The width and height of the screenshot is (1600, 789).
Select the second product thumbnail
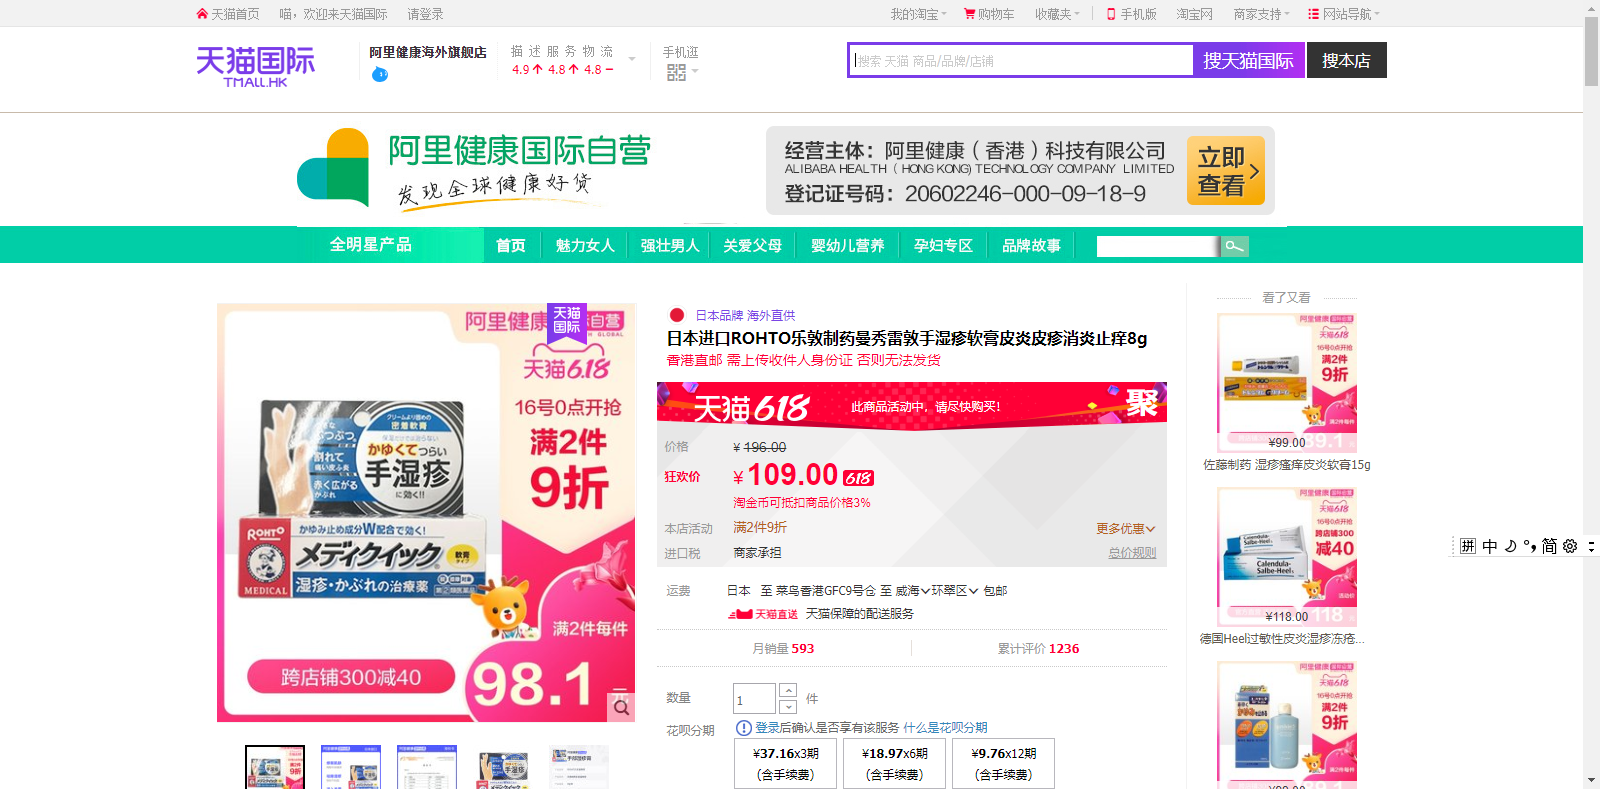351,767
